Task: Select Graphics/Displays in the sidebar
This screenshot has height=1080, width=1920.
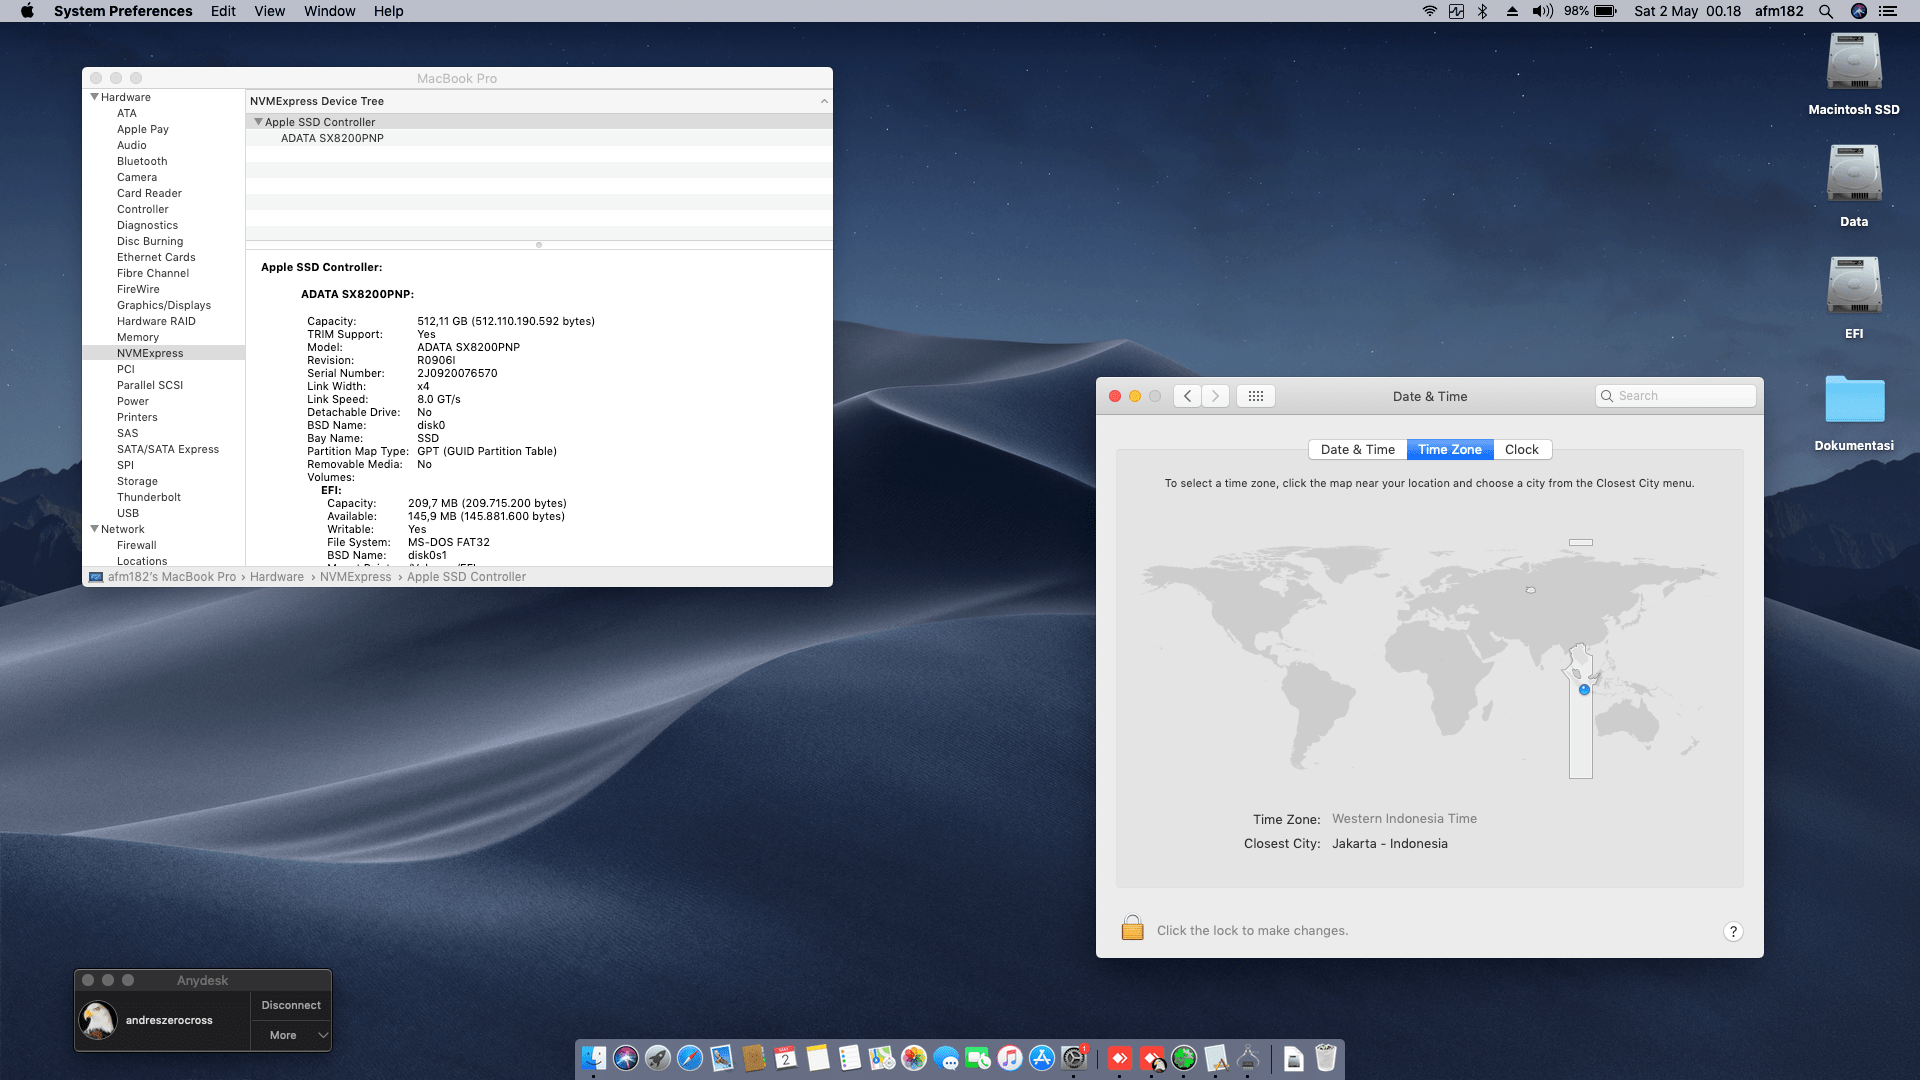Action: pos(164,305)
